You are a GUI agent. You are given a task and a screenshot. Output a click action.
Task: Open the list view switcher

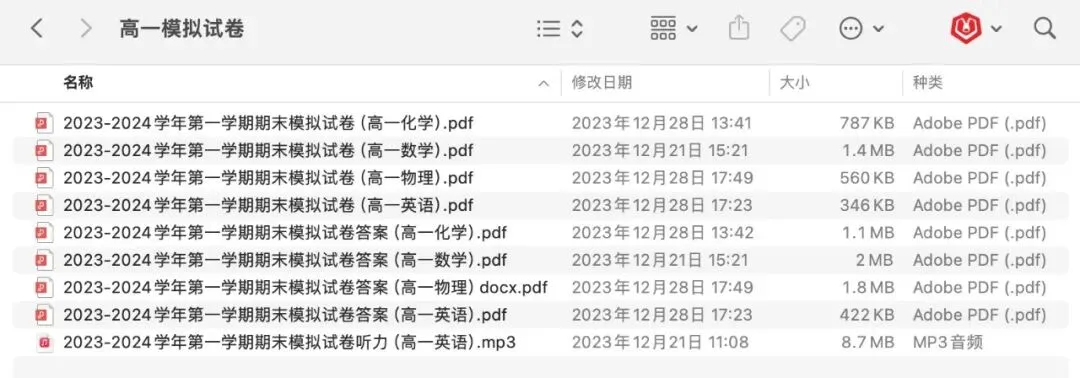560,28
